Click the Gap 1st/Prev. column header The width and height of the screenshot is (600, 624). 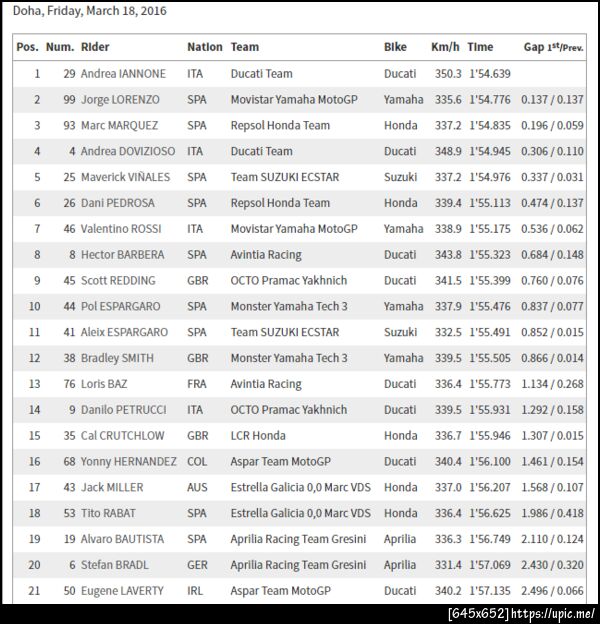click(x=553, y=47)
